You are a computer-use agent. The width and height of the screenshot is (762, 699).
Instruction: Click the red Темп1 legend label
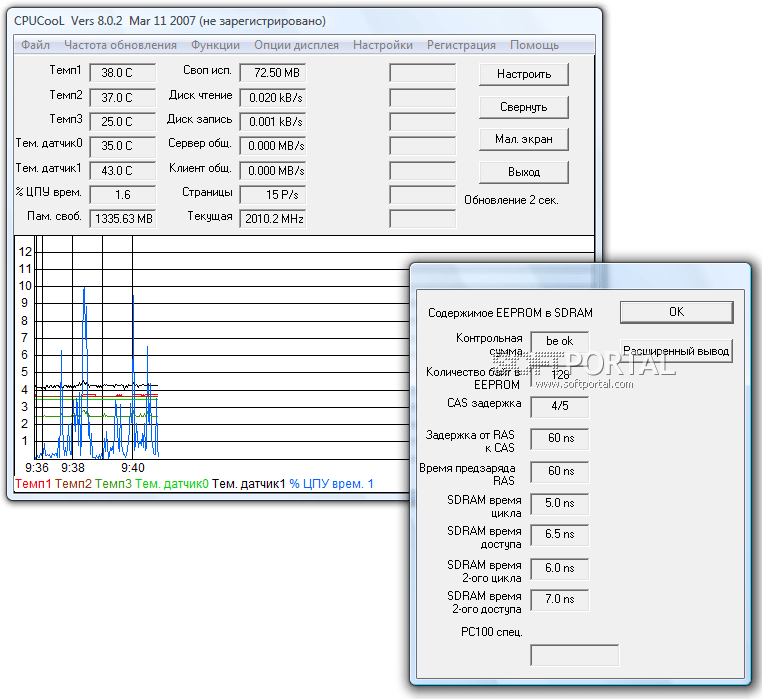coord(33,484)
